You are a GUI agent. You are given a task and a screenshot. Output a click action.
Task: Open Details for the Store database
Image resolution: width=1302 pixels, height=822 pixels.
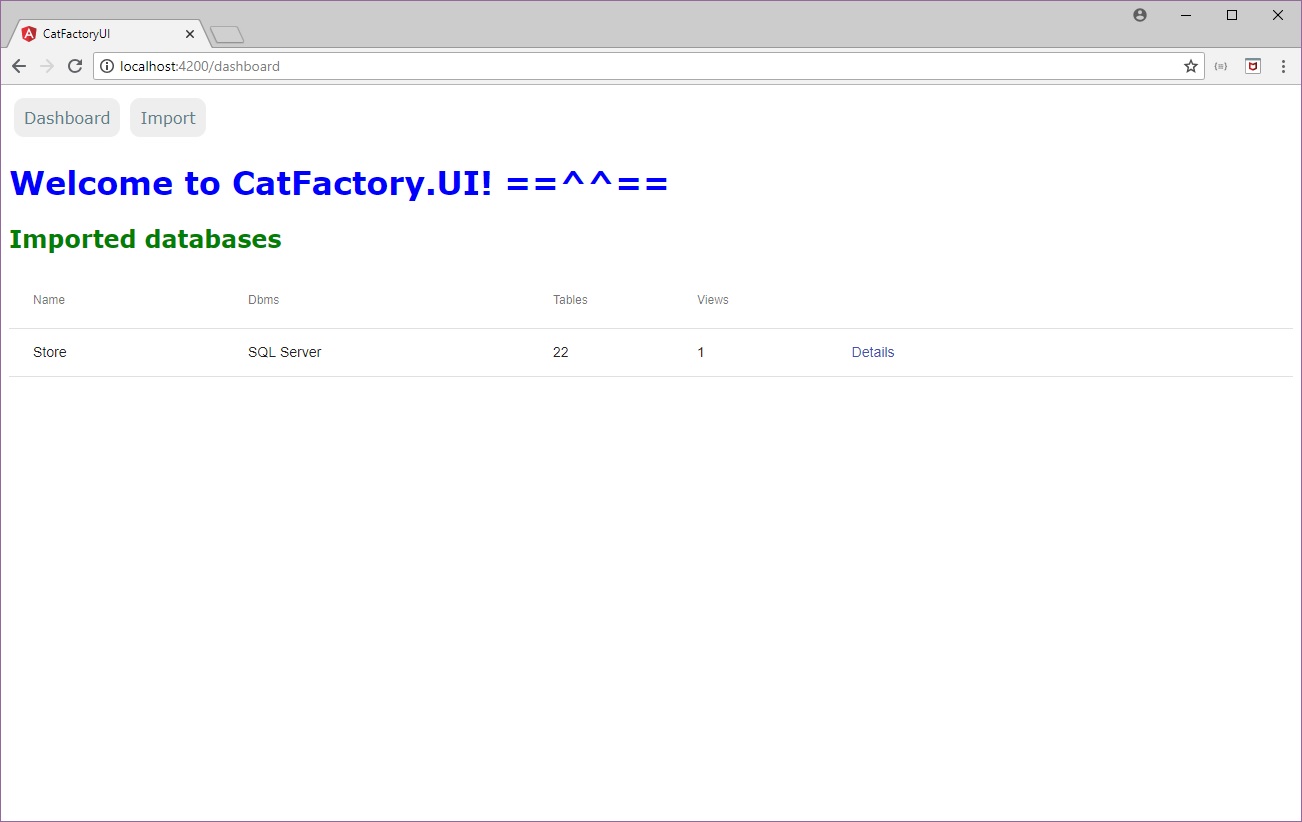click(872, 352)
